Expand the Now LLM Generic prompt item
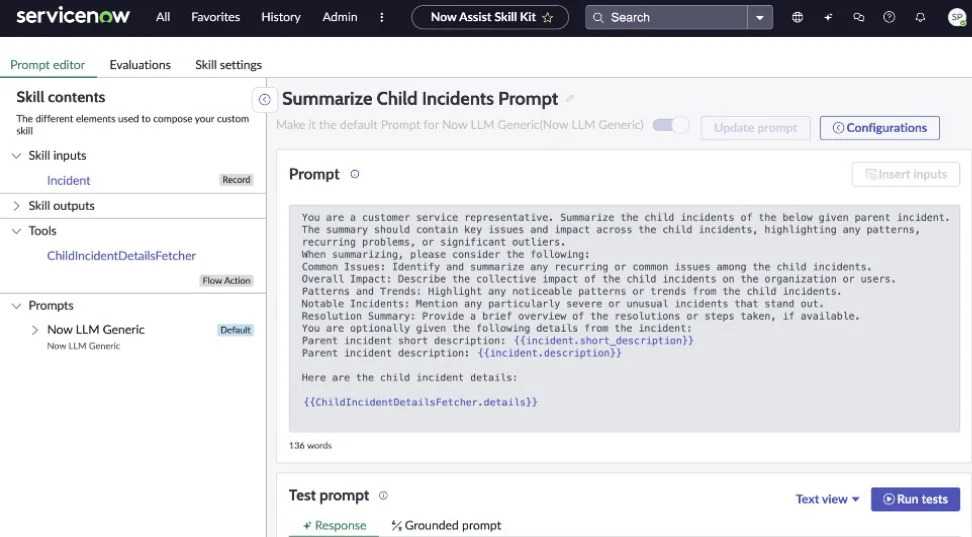Screen dimensions: 972x537 35,330
